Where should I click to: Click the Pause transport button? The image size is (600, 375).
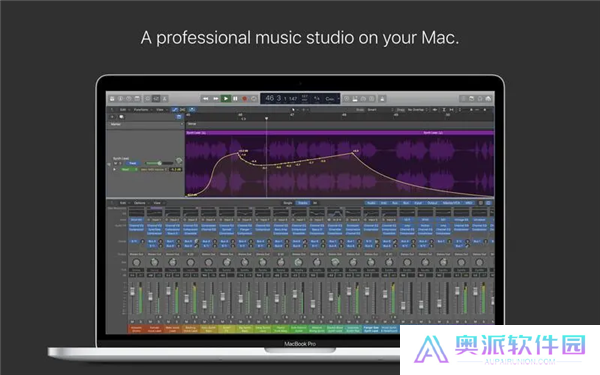[235, 99]
